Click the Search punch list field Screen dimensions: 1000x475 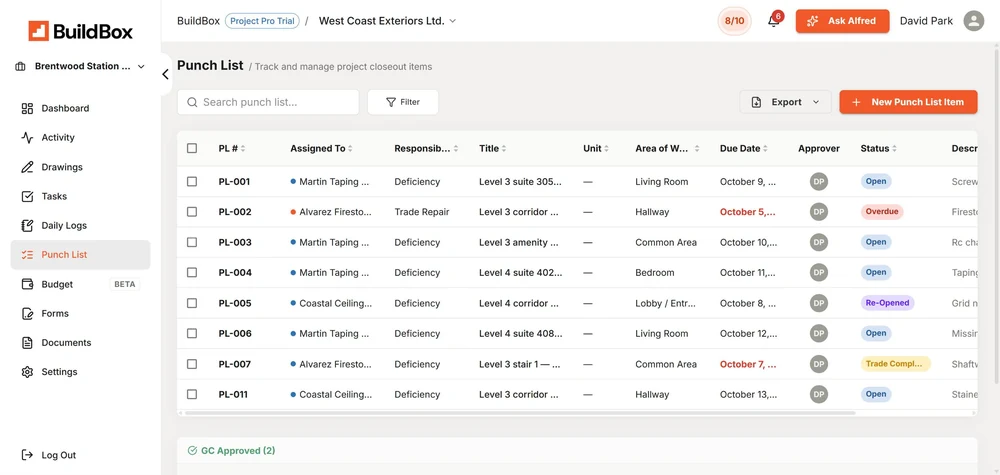point(268,102)
